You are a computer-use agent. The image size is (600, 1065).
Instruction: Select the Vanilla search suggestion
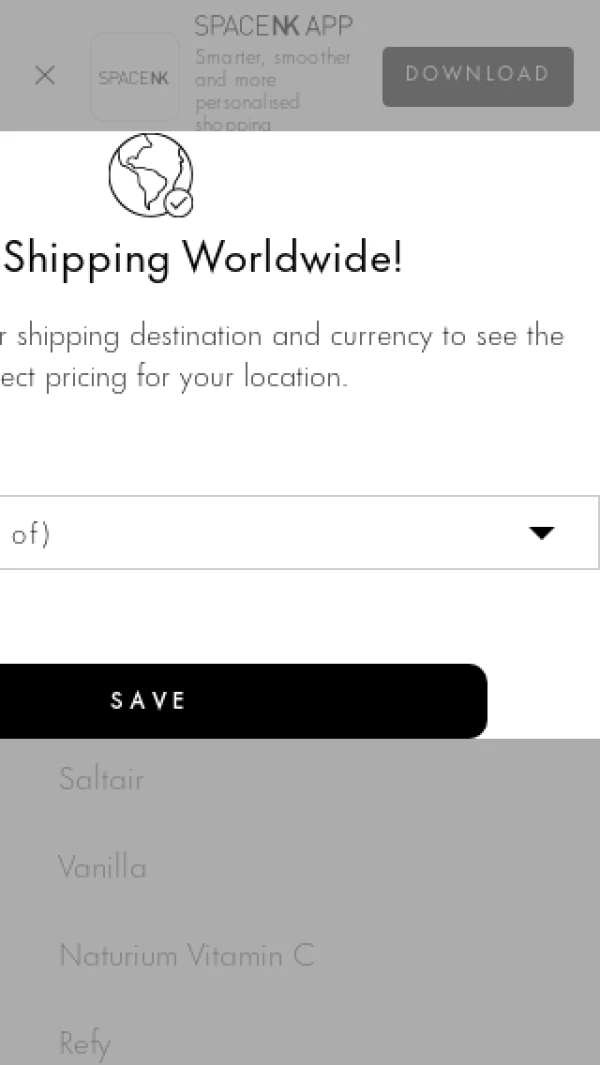[102, 867]
